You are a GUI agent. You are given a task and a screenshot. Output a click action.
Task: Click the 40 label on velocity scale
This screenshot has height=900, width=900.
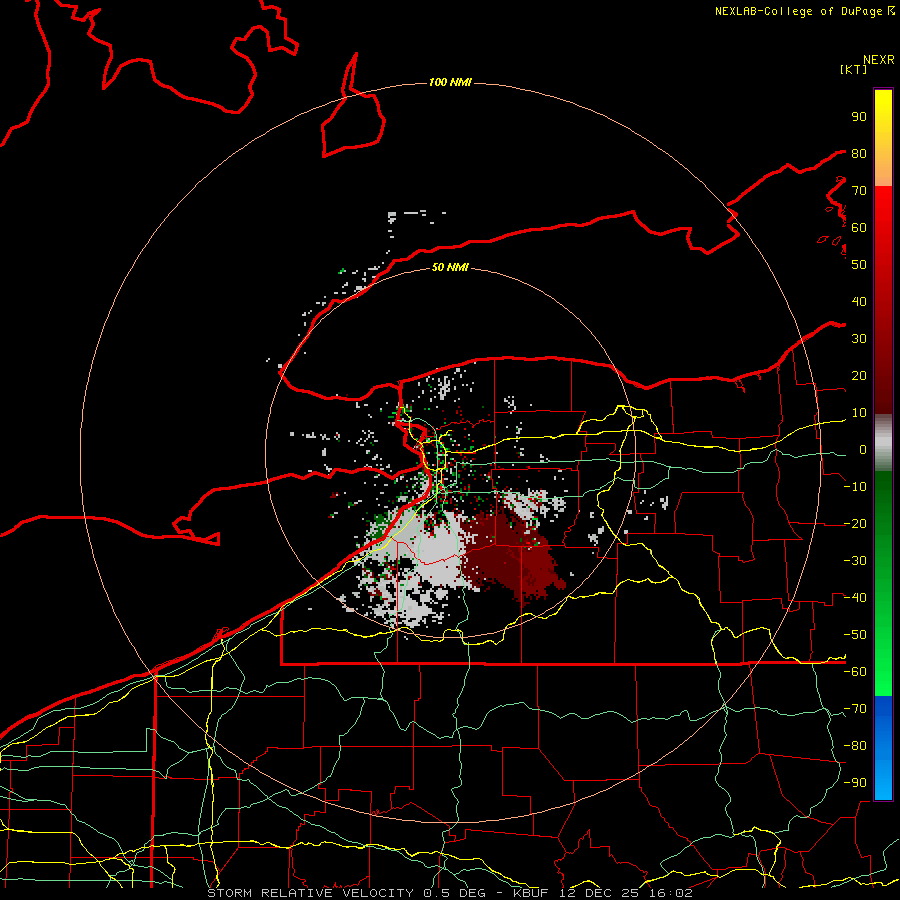click(x=859, y=302)
